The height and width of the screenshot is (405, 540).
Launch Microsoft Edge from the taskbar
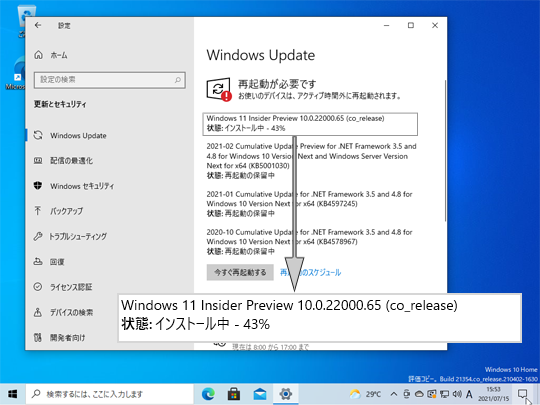(208, 394)
